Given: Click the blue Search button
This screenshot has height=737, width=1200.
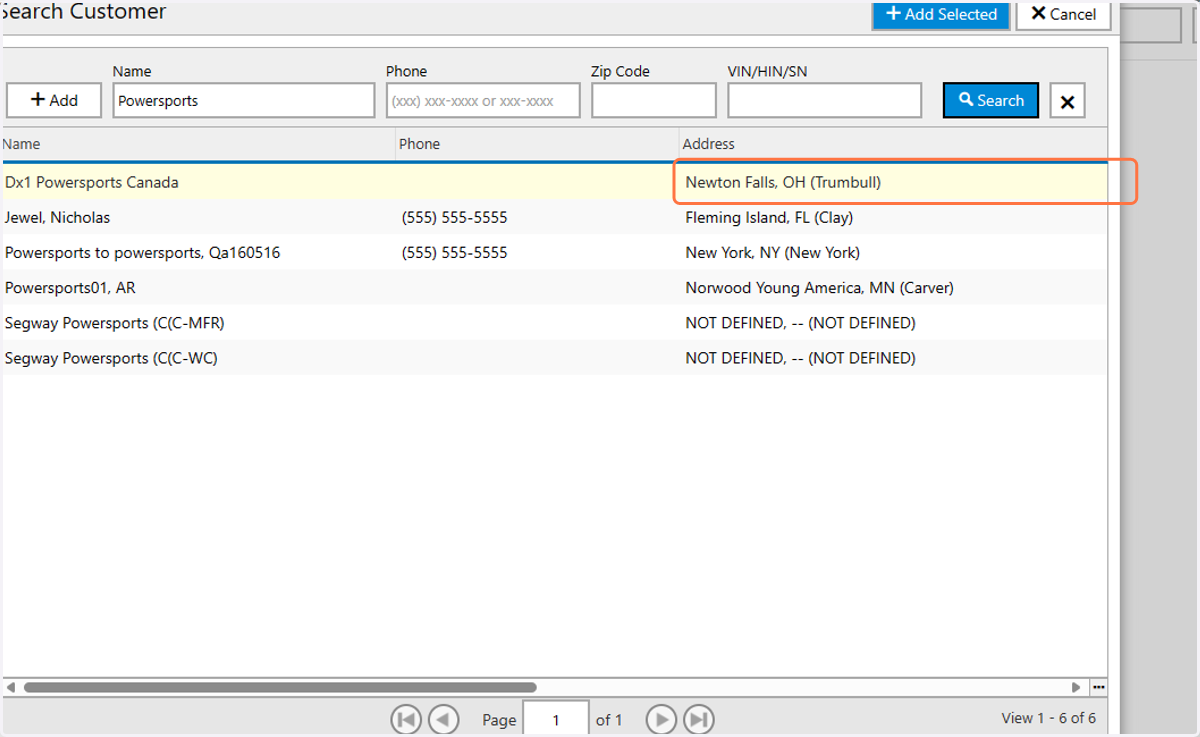Looking at the screenshot, I should coord(991,100).
